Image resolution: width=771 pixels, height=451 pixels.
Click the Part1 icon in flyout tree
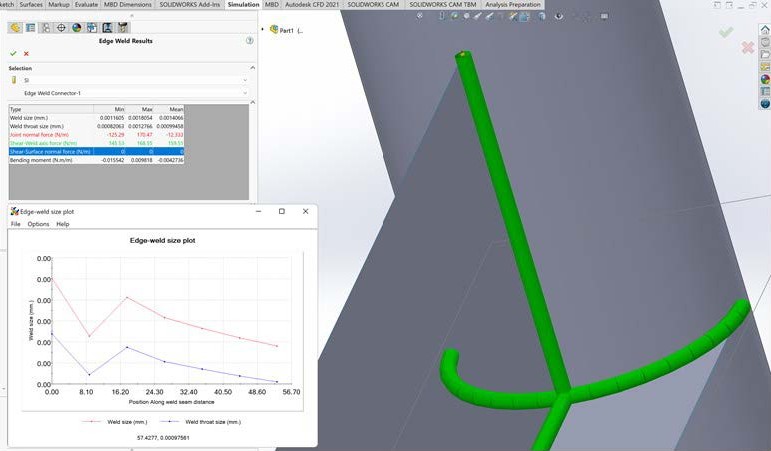pos(274,30)
